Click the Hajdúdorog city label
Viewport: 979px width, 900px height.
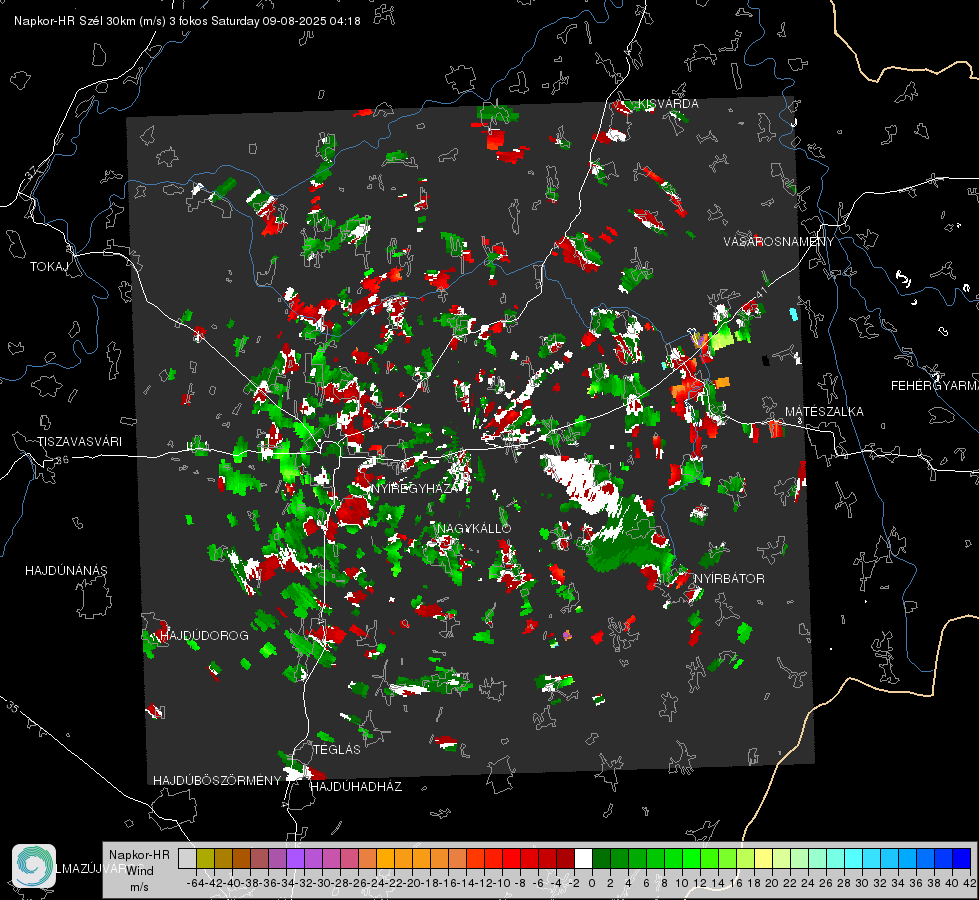[x=204, y=636]
